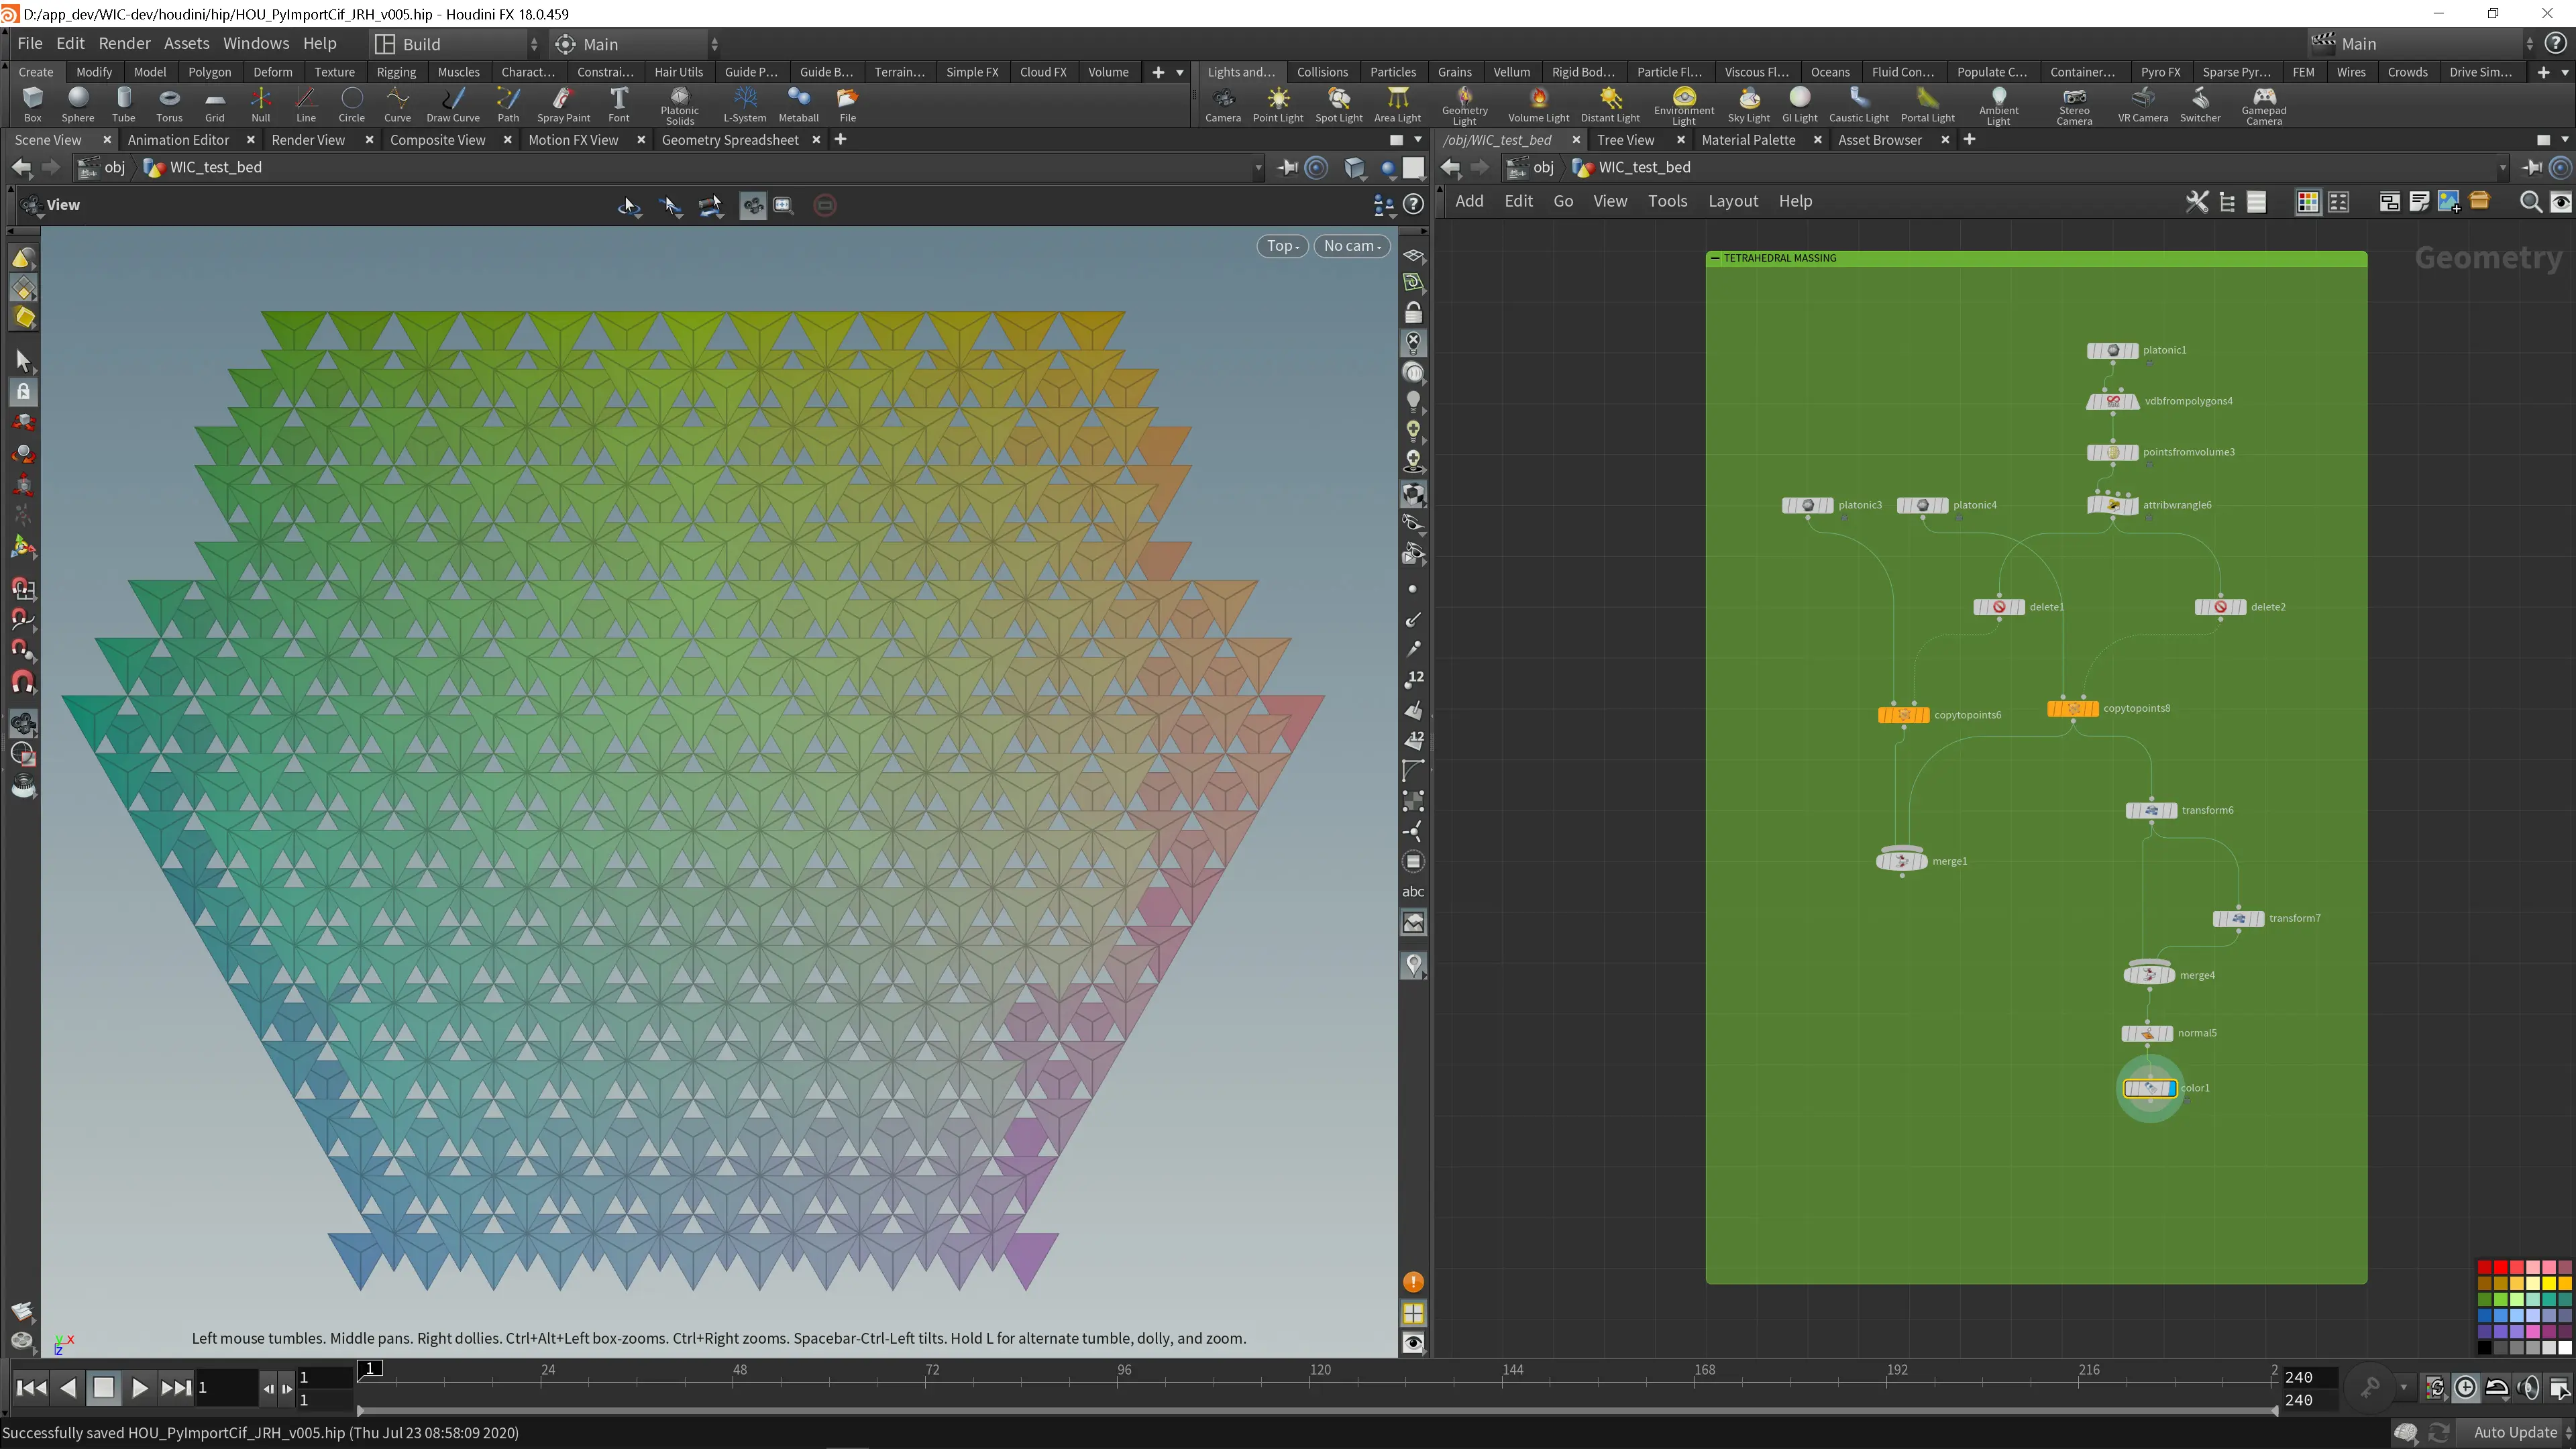Pick the Draw Curve tool

pos(453,104)
